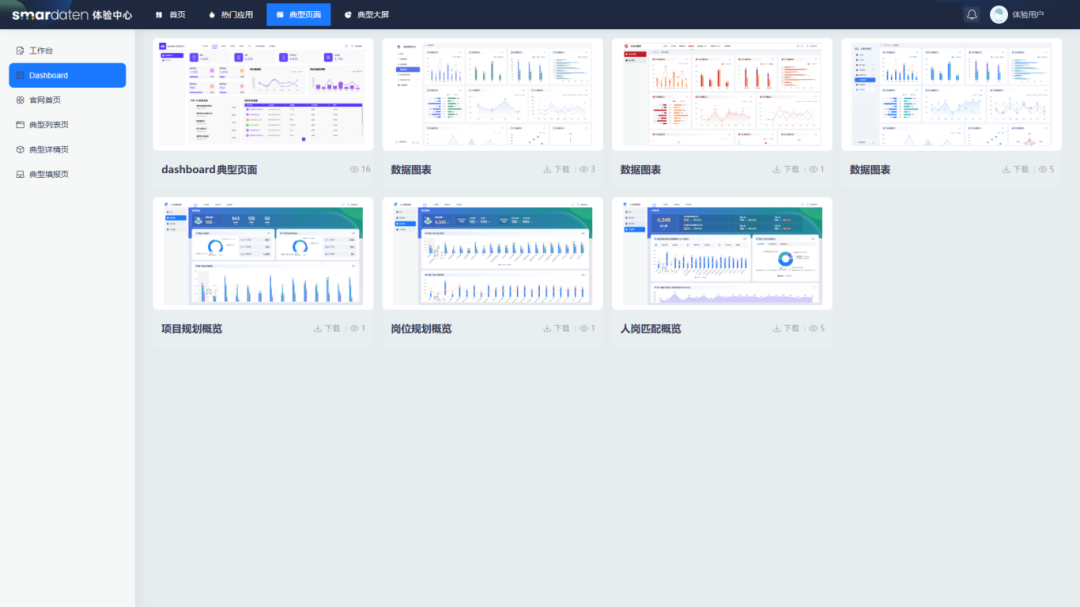Download the 数据图表 card with 5 views
Viewport: 1080px width, 607px height.
pos(1015,169)
